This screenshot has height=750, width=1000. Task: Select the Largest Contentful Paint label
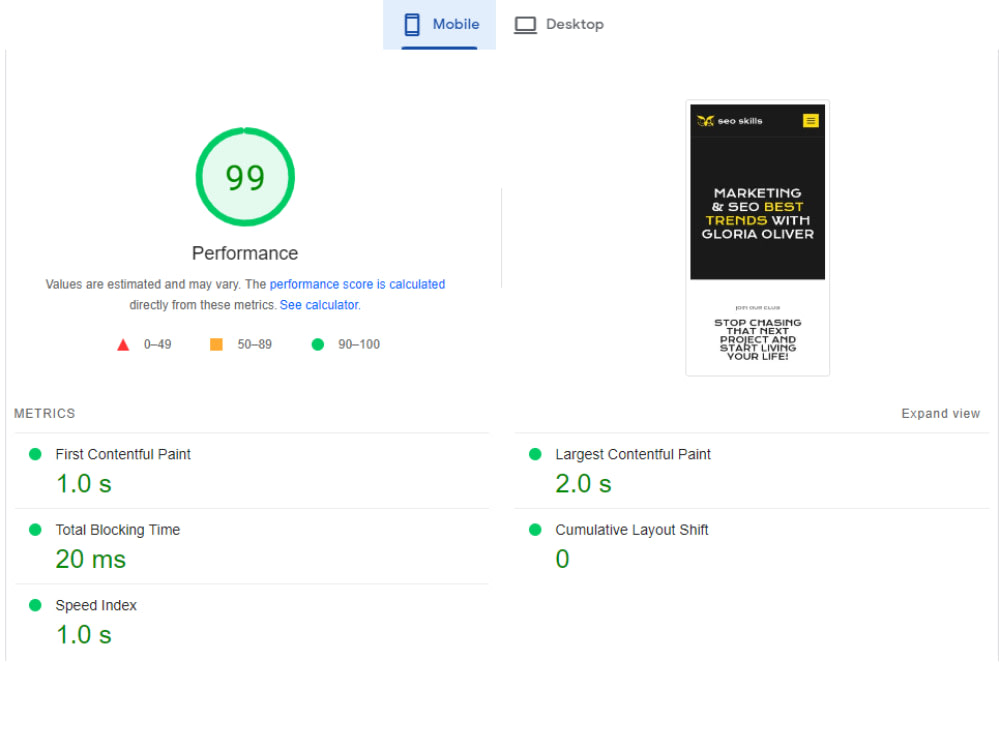click(633, 454)
